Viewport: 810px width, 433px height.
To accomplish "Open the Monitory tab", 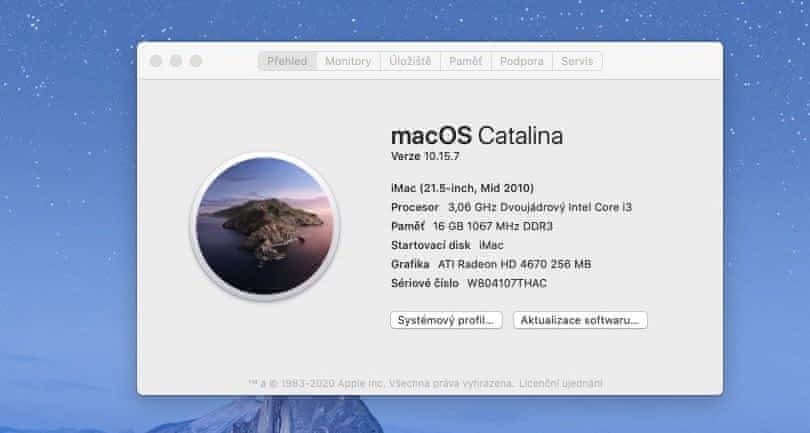I will (348, 61).
